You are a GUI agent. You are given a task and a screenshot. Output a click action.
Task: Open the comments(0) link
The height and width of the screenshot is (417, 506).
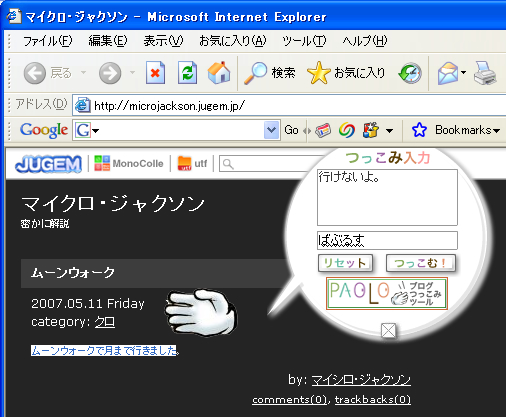pyautogui.click(x=289, y=399)
